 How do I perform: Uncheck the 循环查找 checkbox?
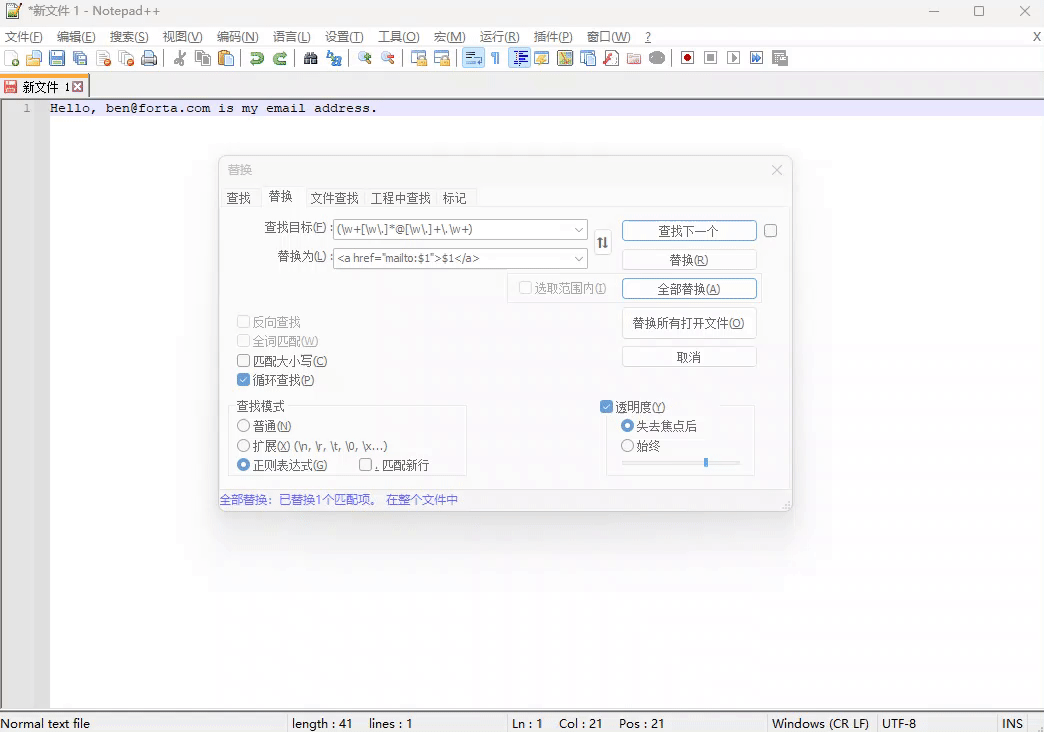[x=243, y=380]
